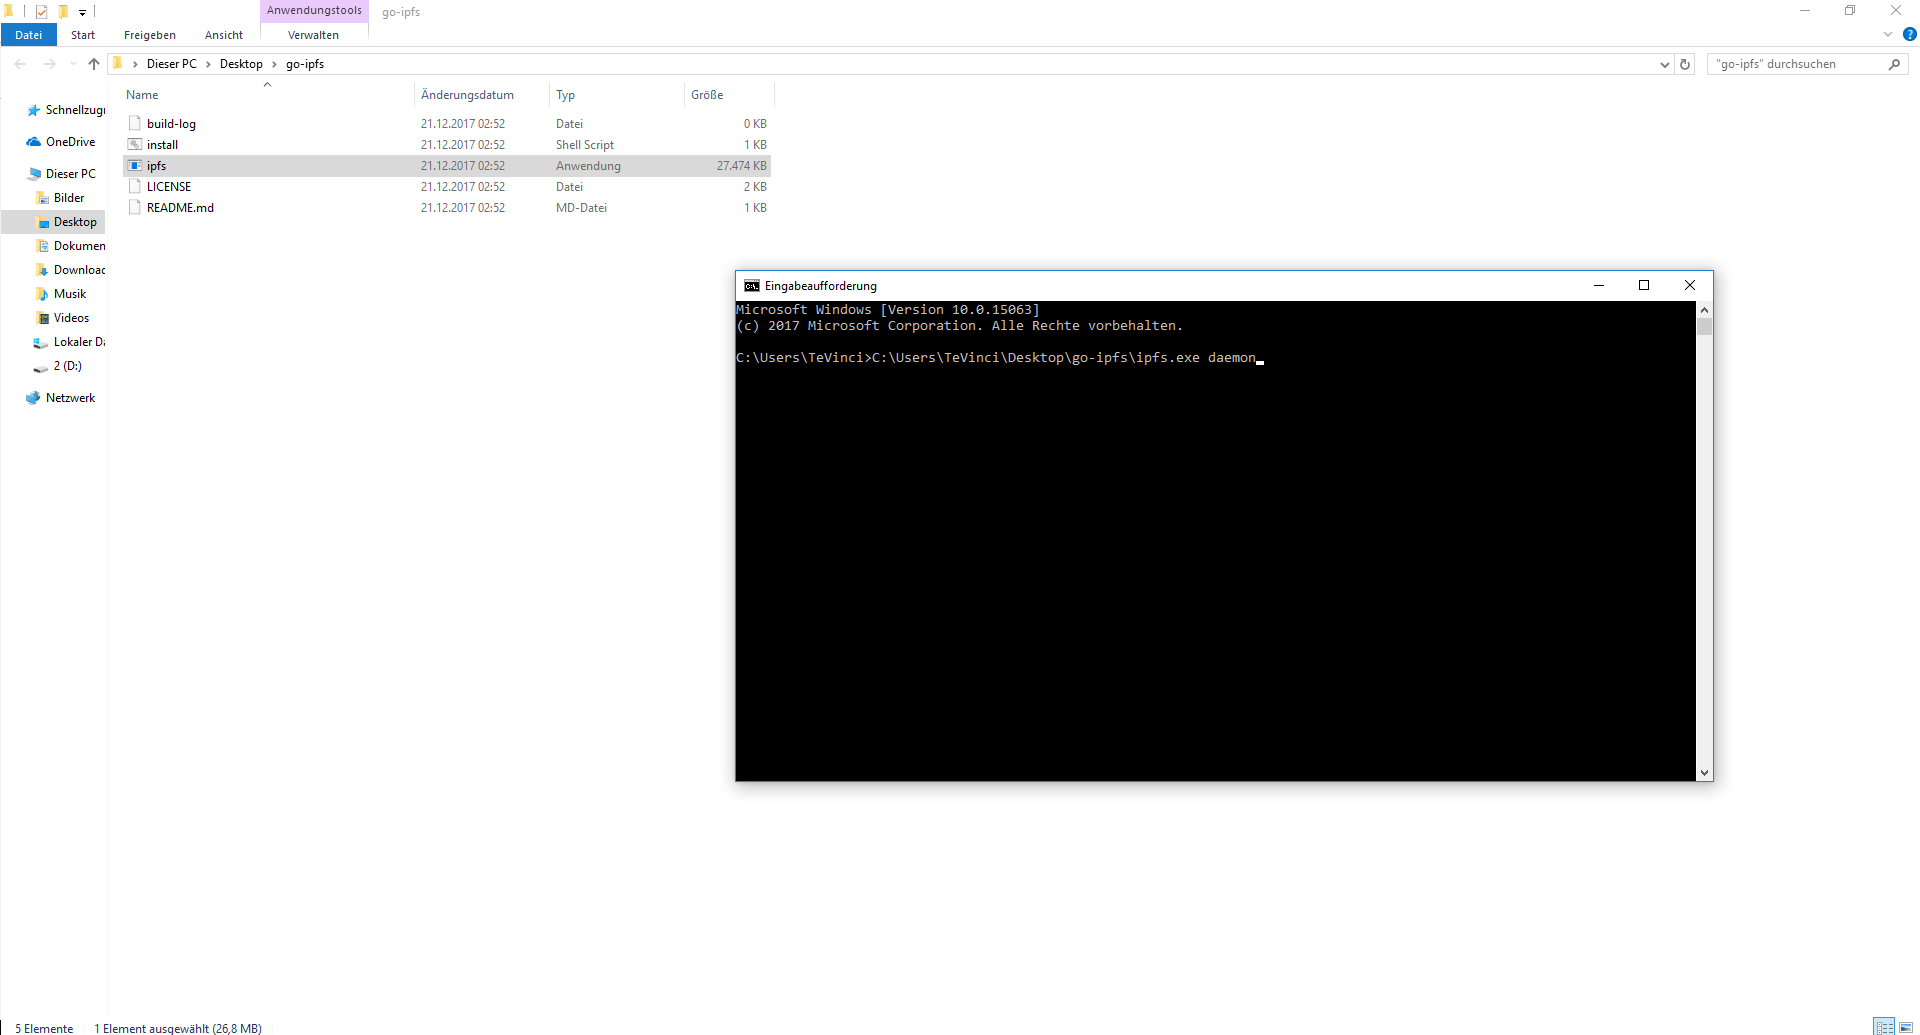Navigate to Desktop via the breadcrumb
This screenshot has height=1035, width=1920.
[x=241, y=63]
